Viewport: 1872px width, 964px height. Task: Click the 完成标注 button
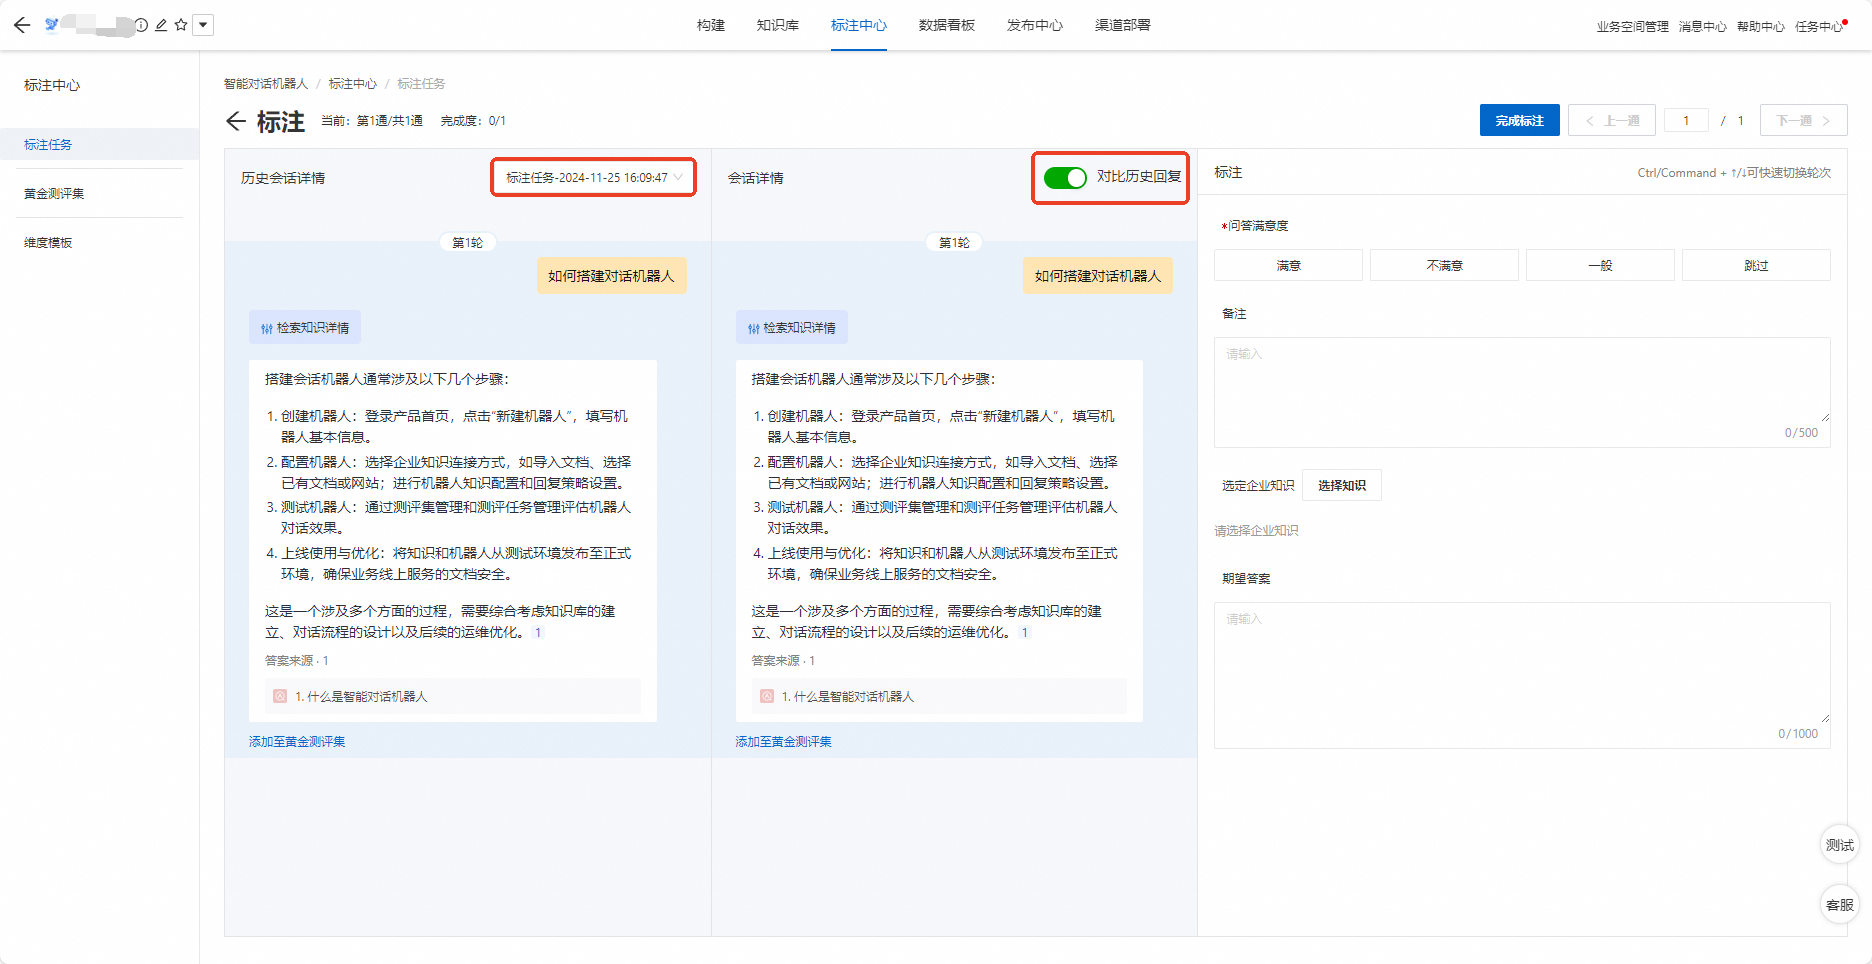coord(1519,120)
